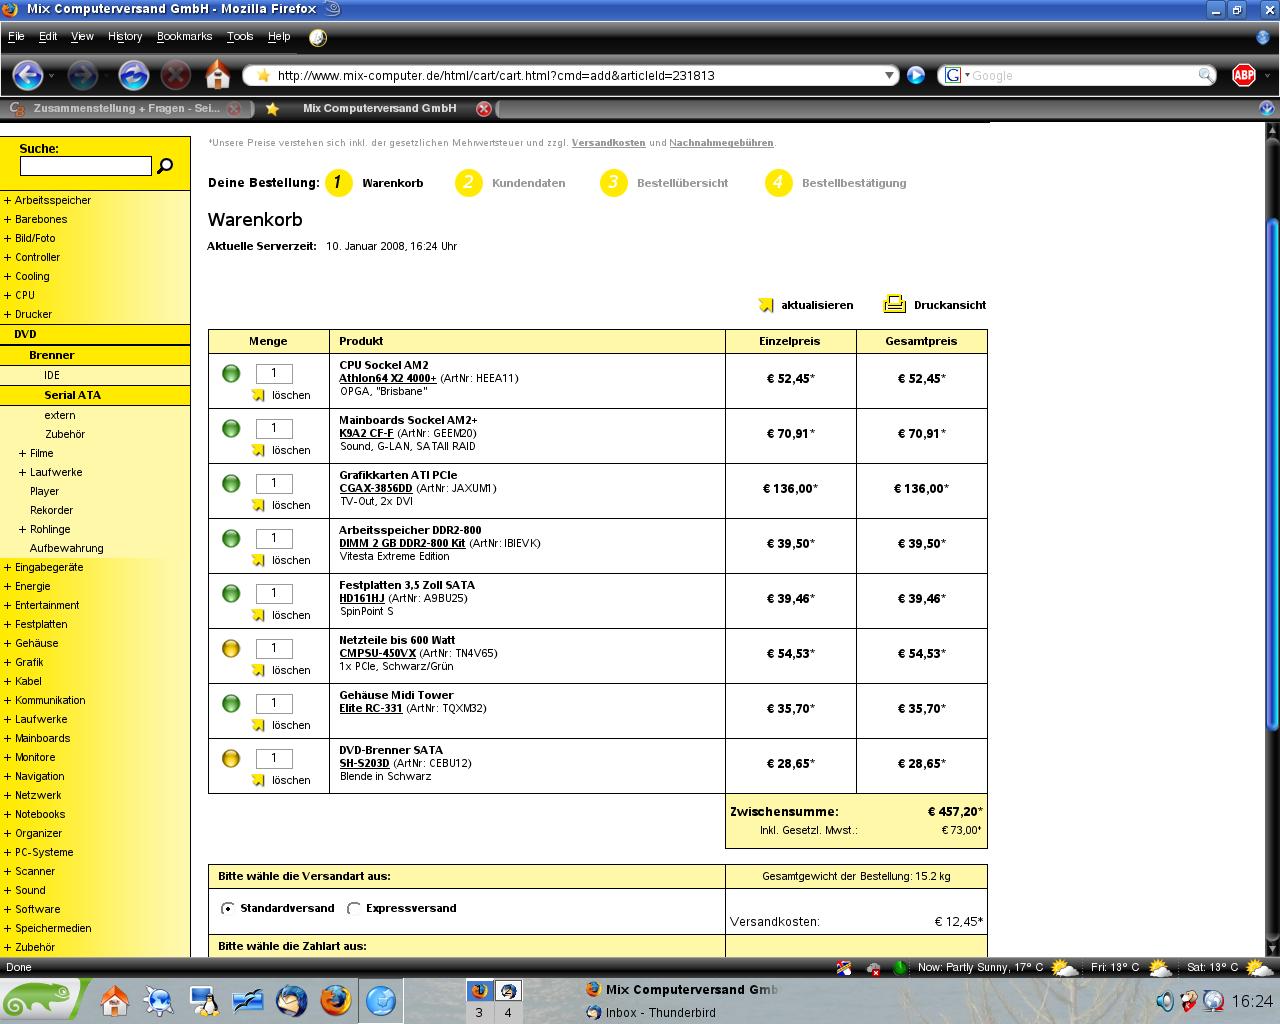The width and height of the screenshot is (1280, 1024).
Task: Expand the Barebones category
Action: click(7, 219)
